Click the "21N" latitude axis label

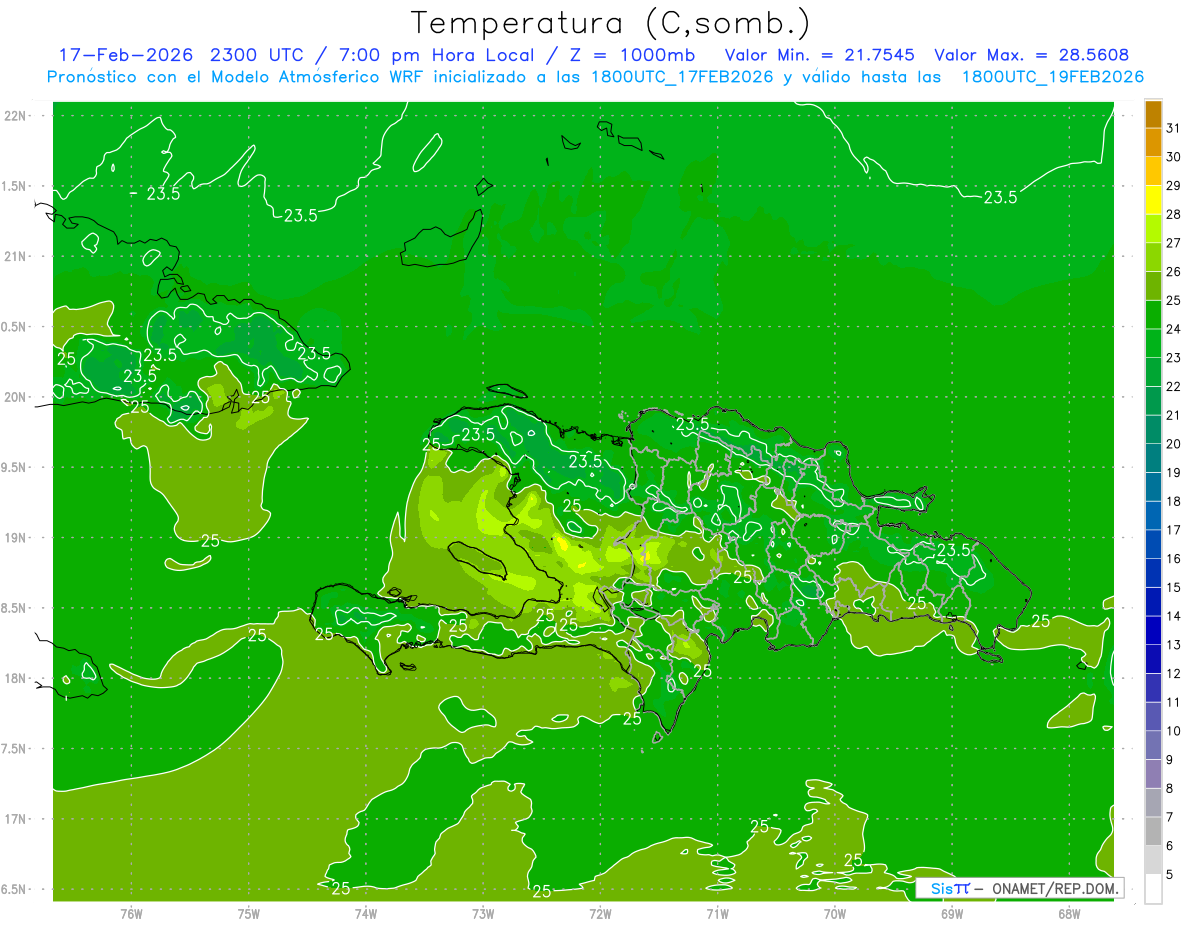pos(16,257)
